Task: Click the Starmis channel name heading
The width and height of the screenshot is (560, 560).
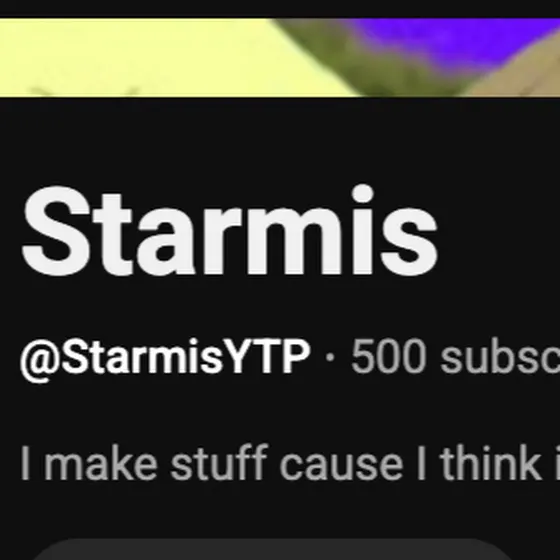Action: [230, 231]
